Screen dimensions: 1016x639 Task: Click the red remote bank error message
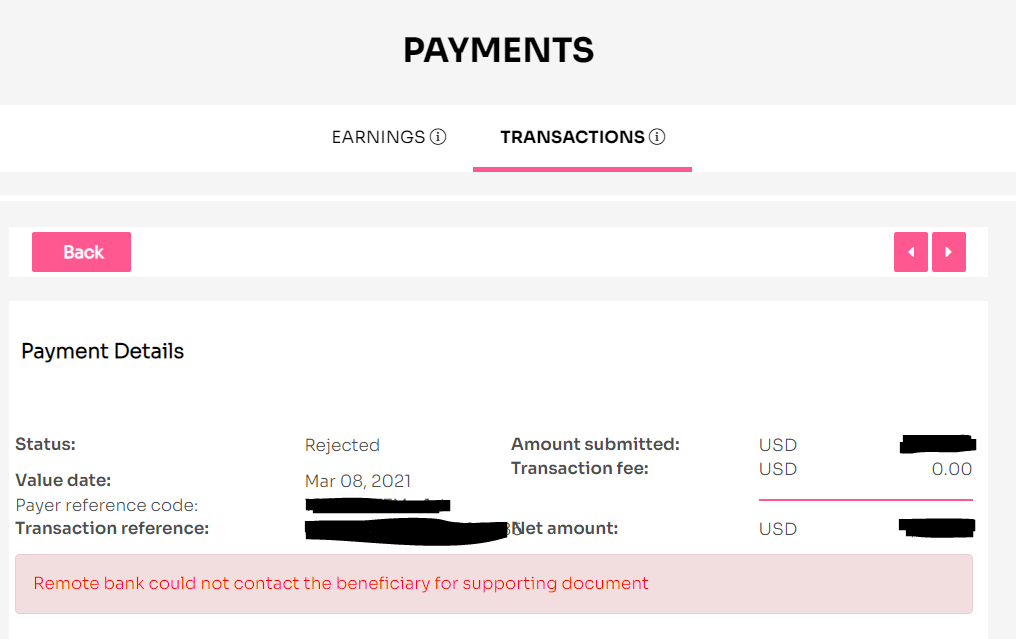pyautogui.click(x=341, y=583)
